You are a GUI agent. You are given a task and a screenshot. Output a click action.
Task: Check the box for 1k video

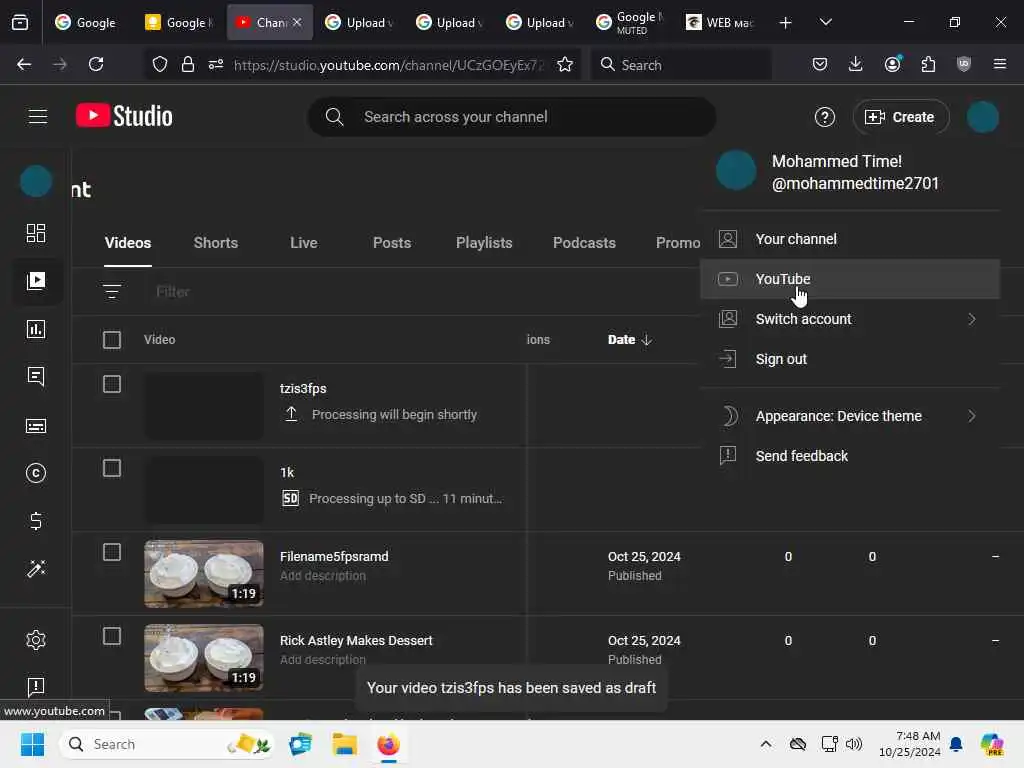tap(112, 468)
